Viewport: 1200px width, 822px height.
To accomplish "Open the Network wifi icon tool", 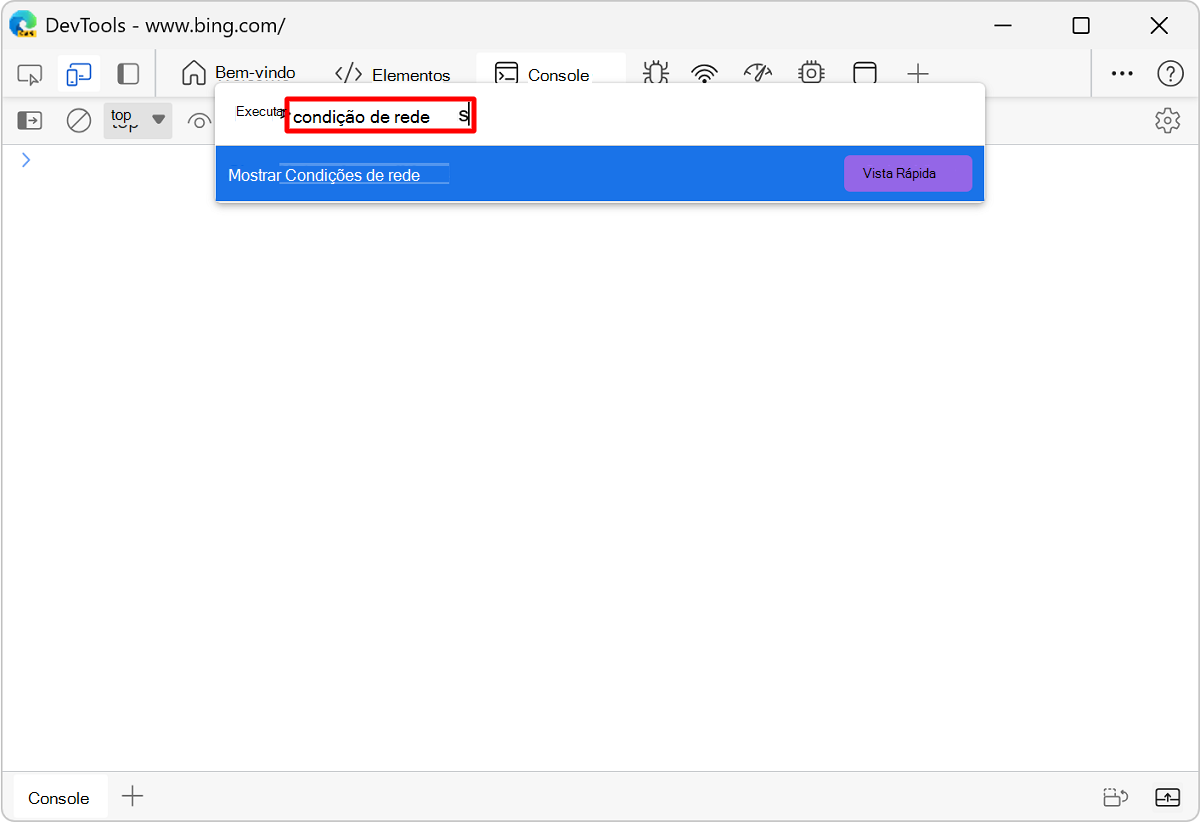I will [706, 74].
